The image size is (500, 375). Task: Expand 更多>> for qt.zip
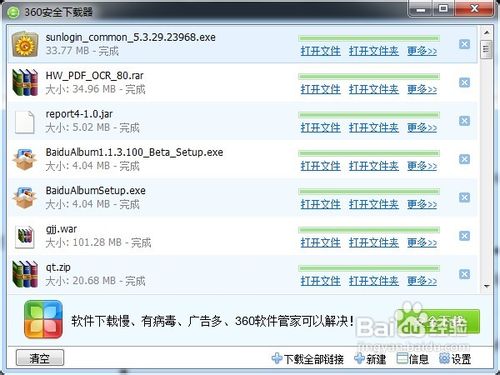coord(422,281)
